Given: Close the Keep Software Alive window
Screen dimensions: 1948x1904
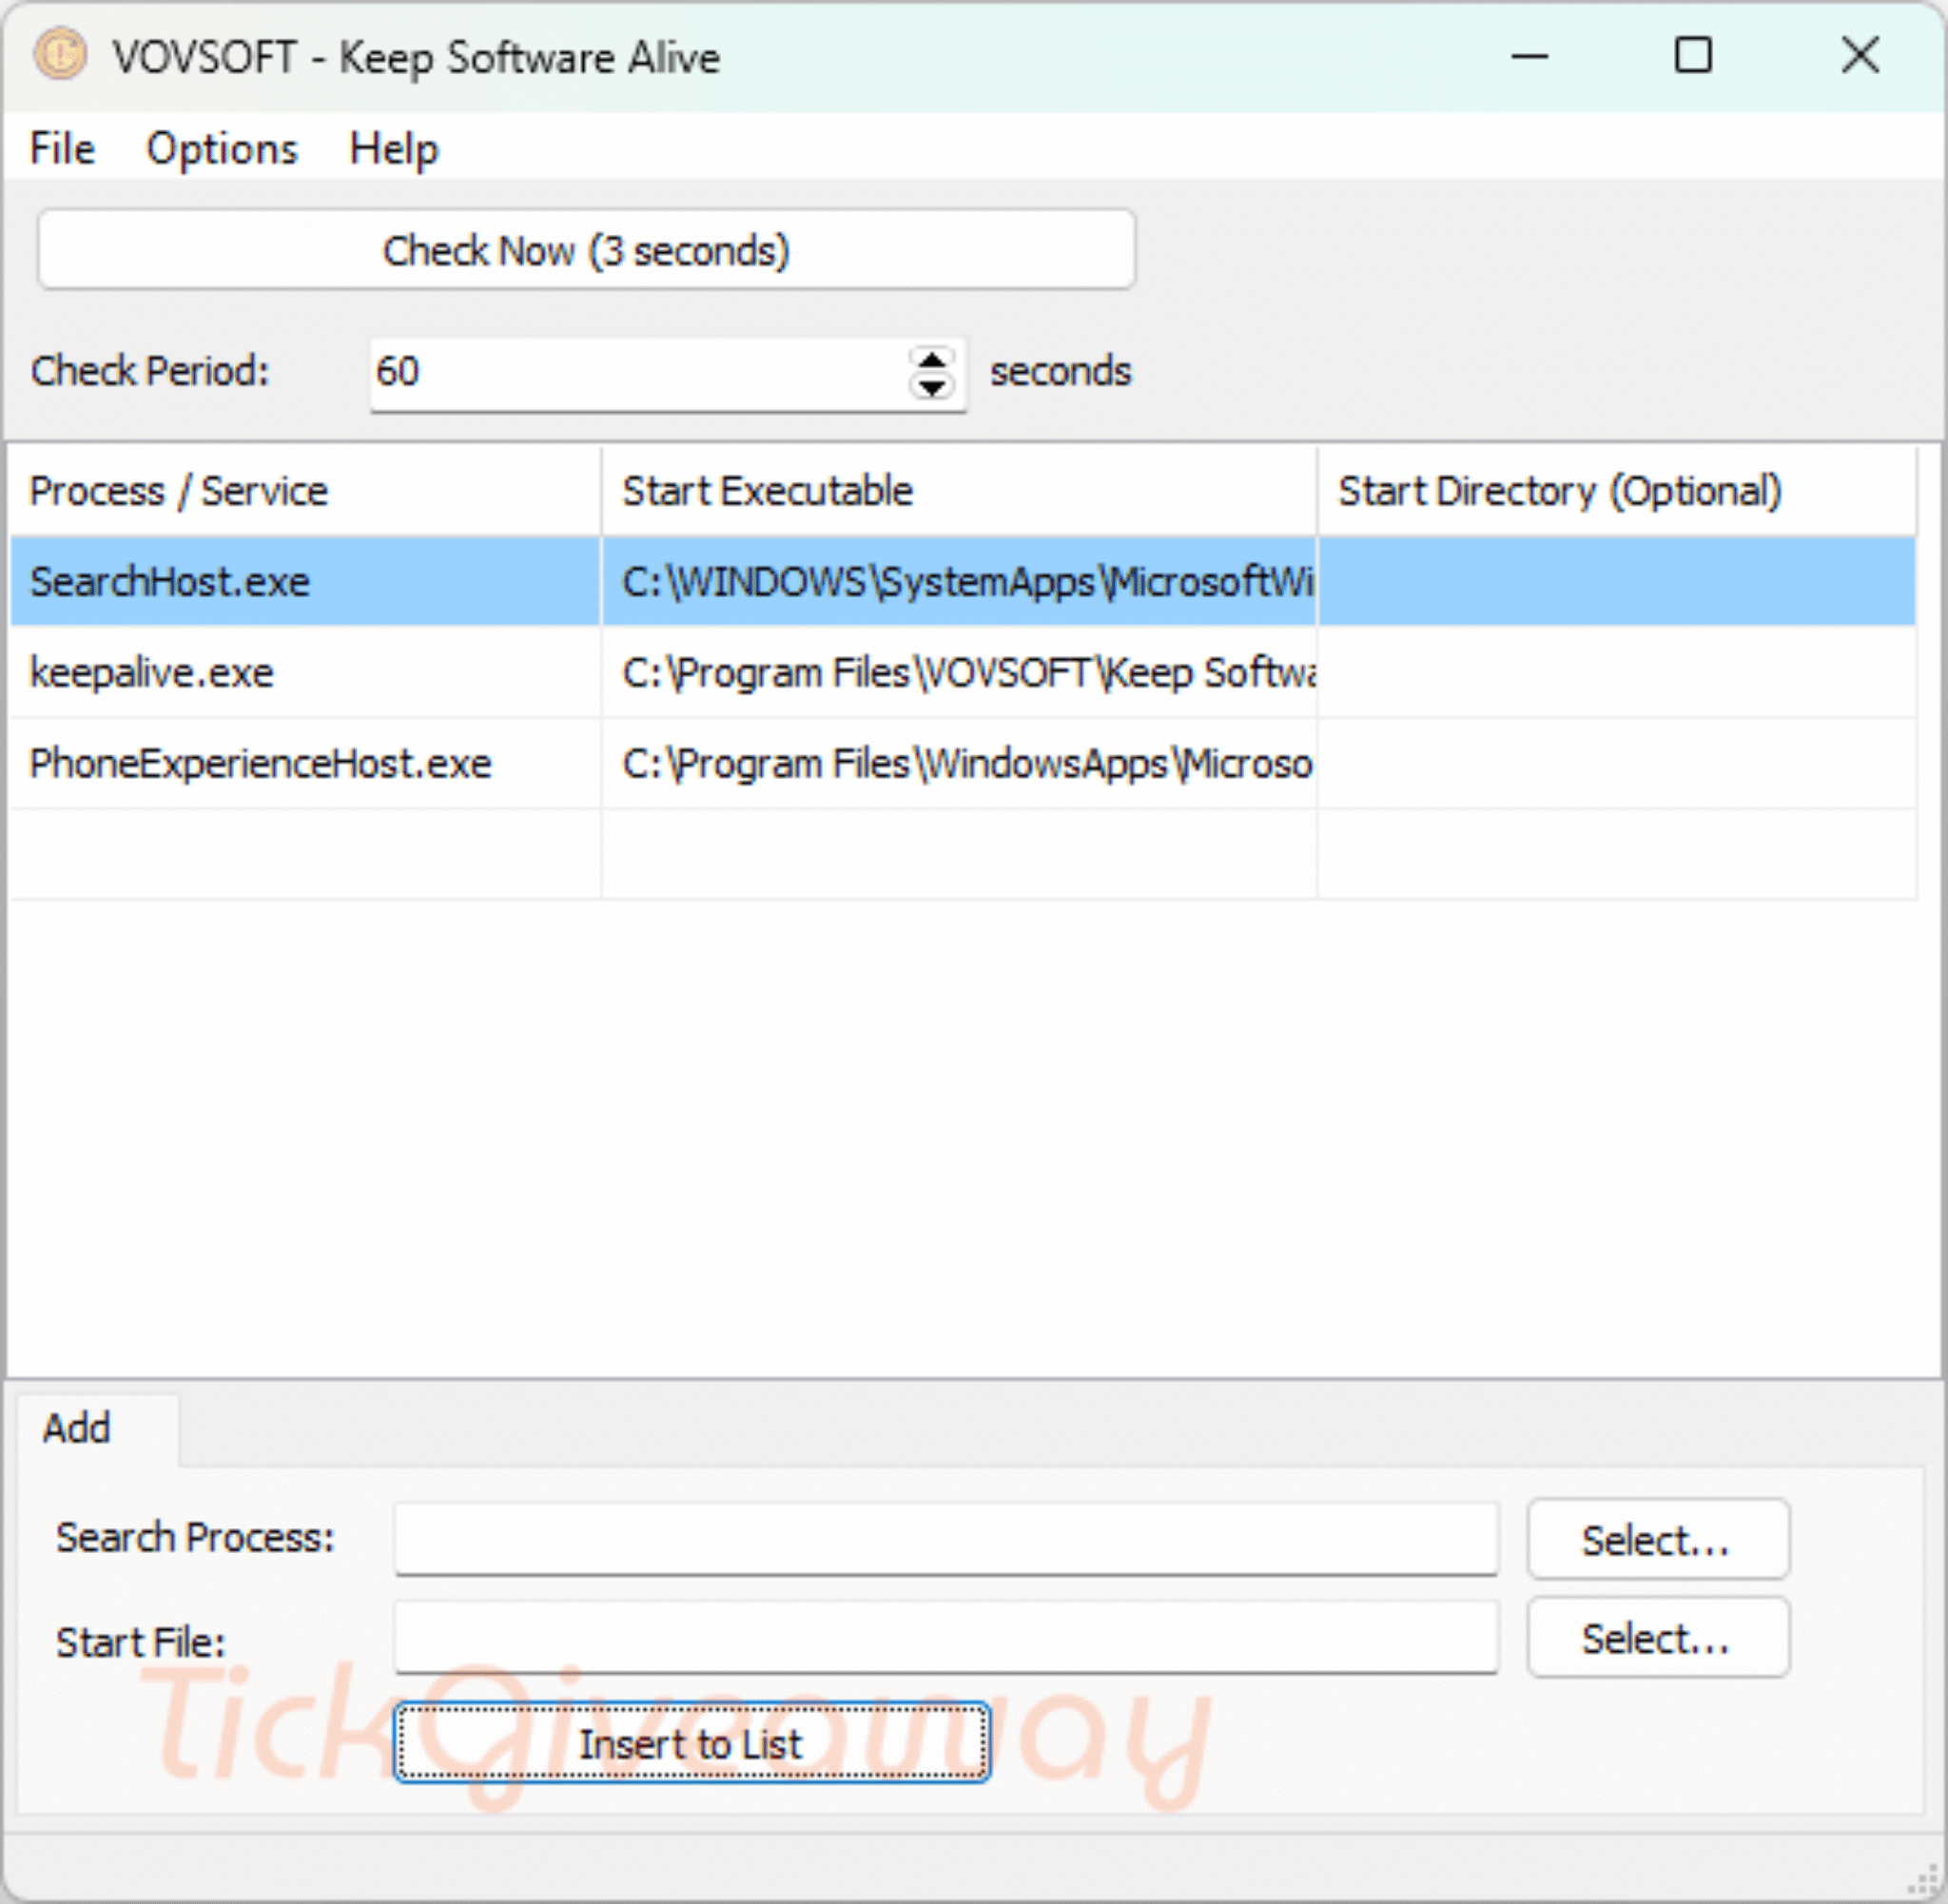Looking at the screenshot, I should [x=1860, y=56].
